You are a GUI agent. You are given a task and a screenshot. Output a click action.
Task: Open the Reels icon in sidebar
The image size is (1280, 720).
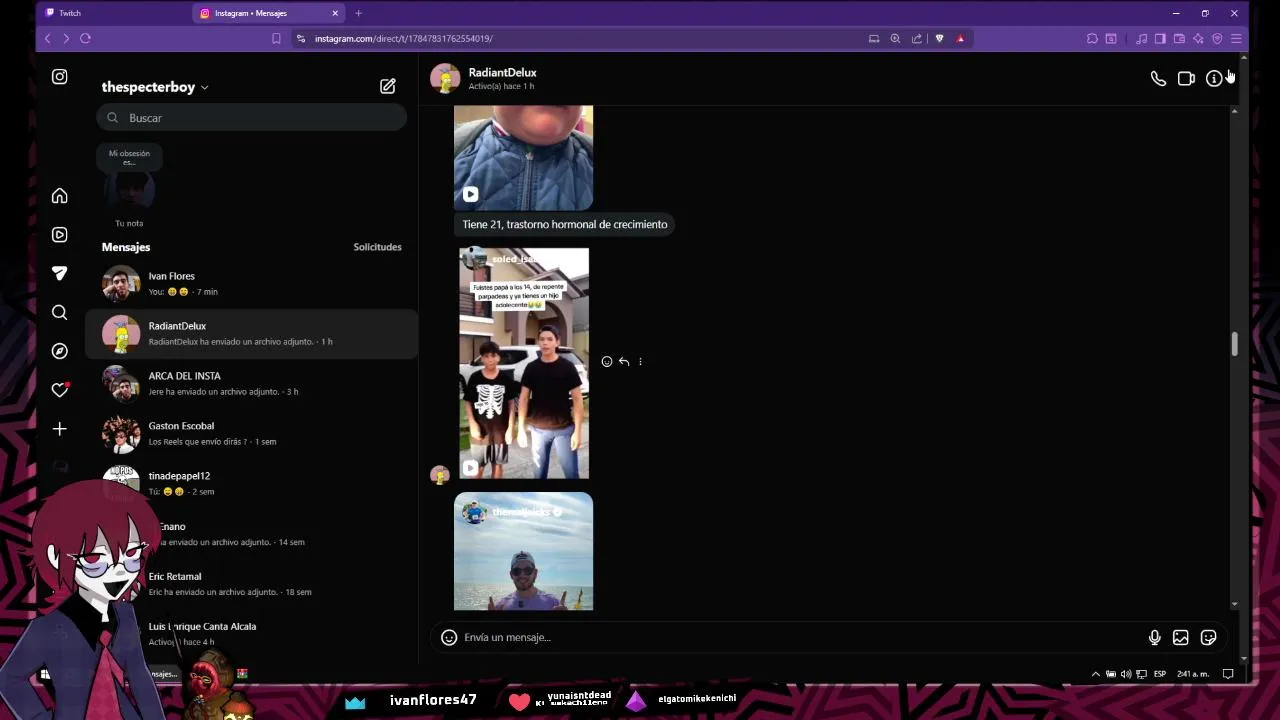[x=60, y=235]
